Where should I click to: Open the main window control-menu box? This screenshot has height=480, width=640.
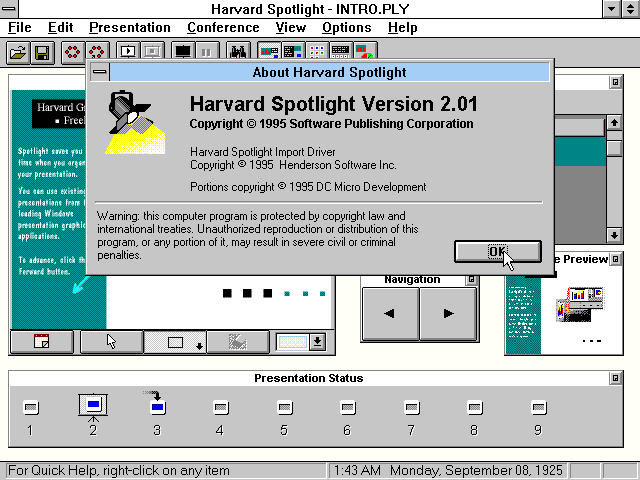[x=9, y=9]
